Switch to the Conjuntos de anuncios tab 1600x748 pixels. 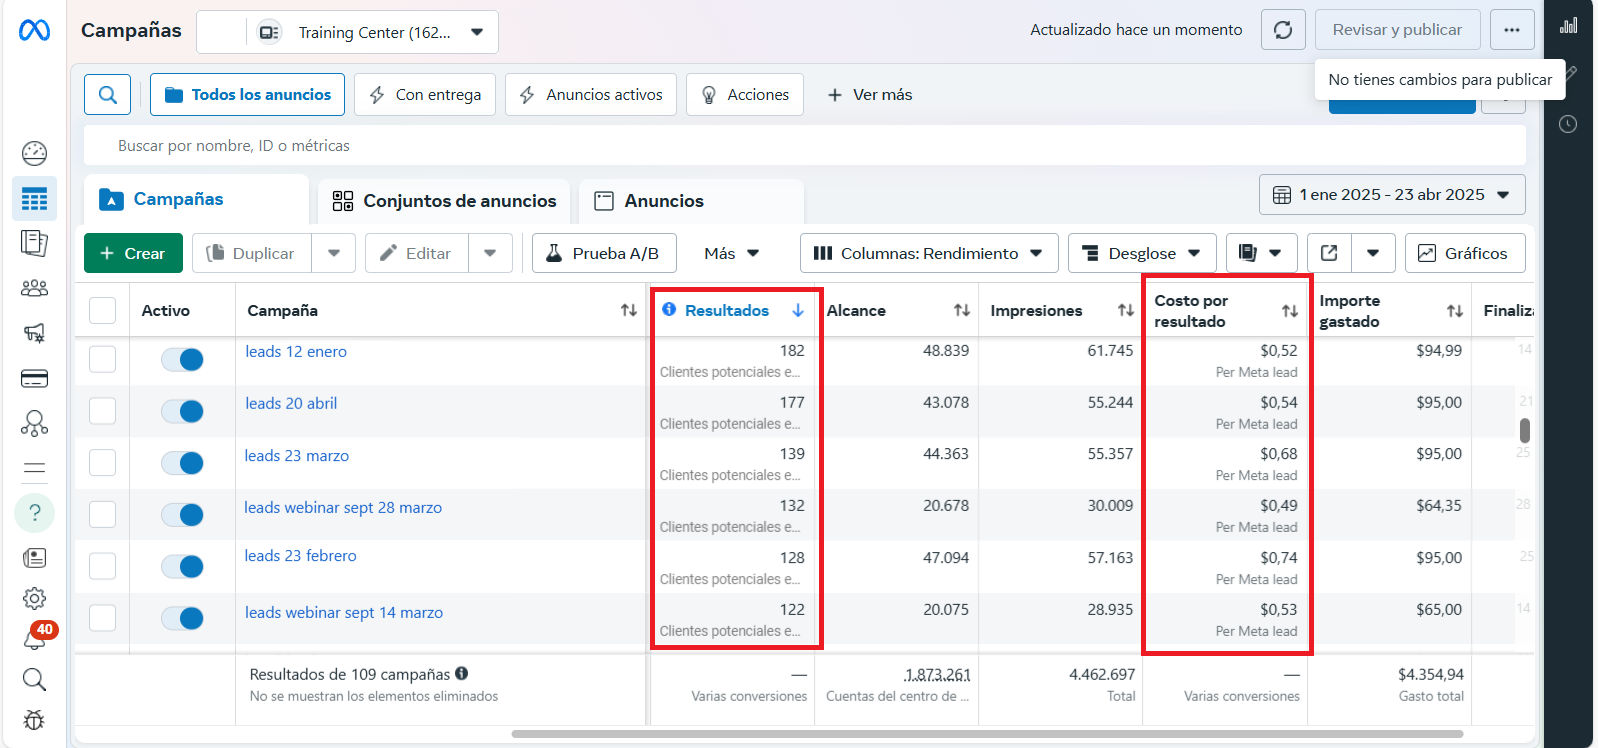point(445,201)
